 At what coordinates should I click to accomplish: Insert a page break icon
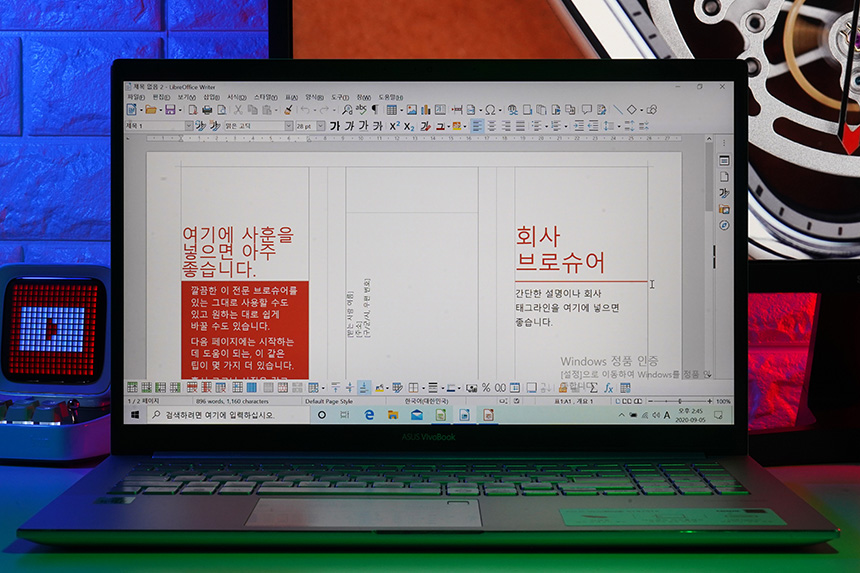tap(457, 110)
